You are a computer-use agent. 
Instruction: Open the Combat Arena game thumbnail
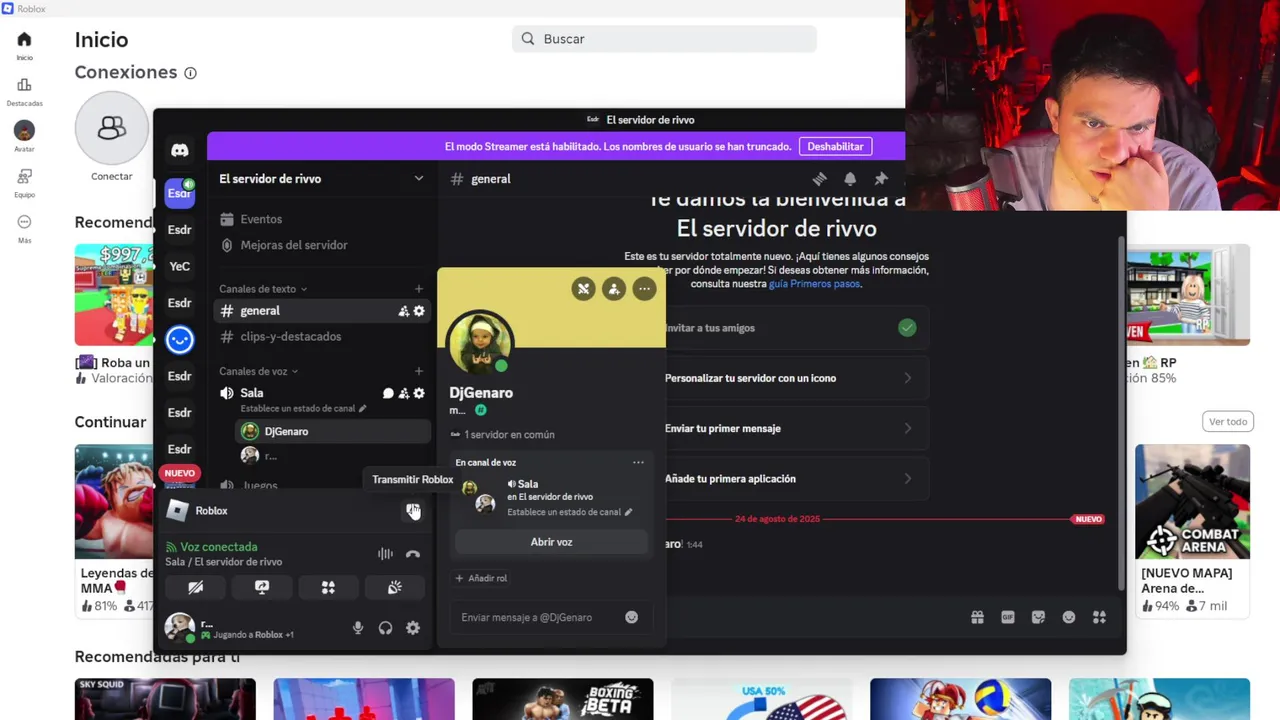tap(1192, 502)
